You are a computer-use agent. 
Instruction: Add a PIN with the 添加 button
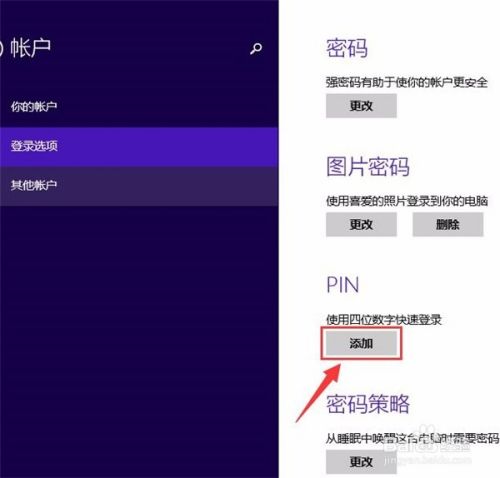click(361, 343)
